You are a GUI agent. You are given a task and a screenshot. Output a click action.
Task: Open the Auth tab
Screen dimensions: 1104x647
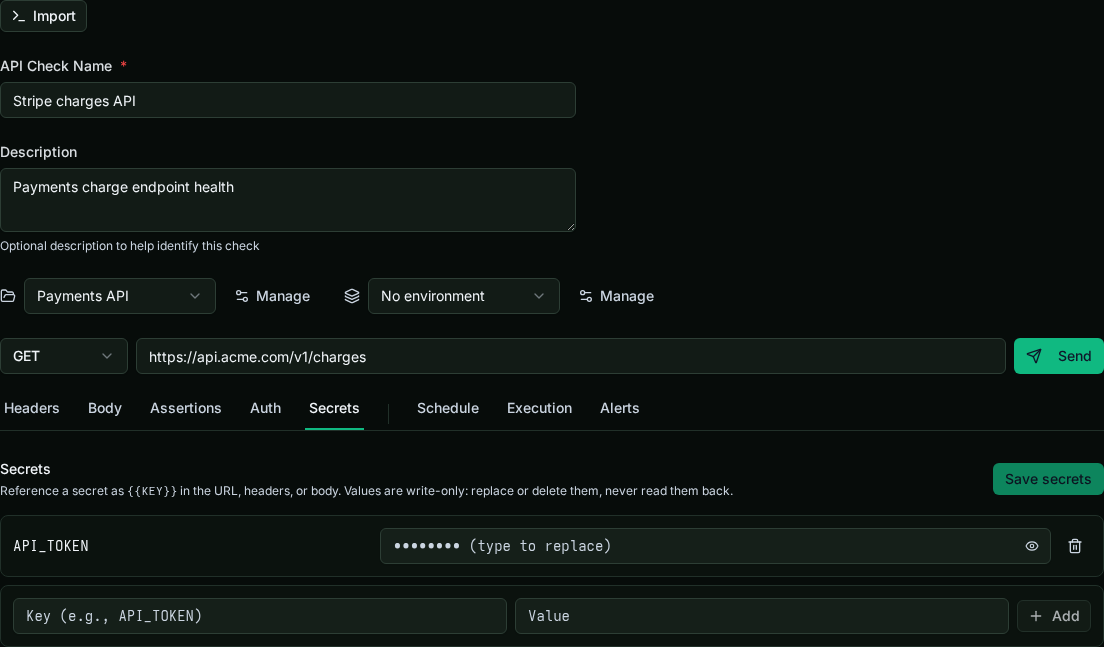pyautogui.click(x=265, y=408)
